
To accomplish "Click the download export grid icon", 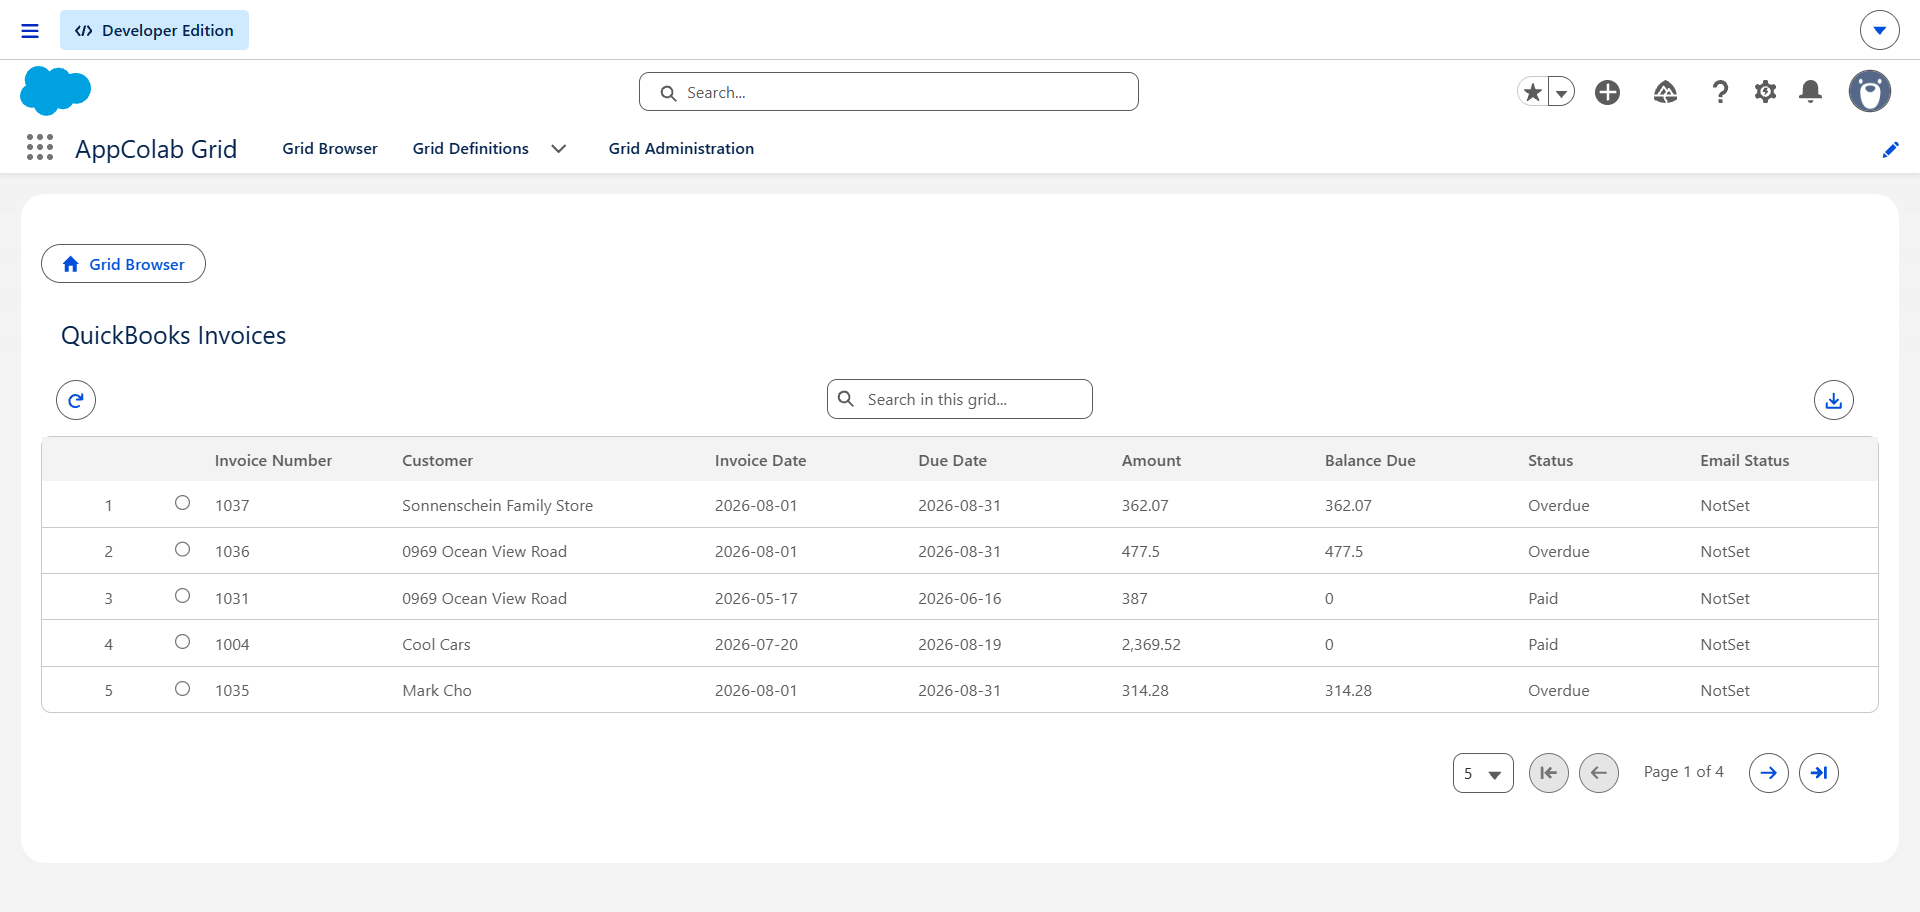I will tap(1834, 400).
